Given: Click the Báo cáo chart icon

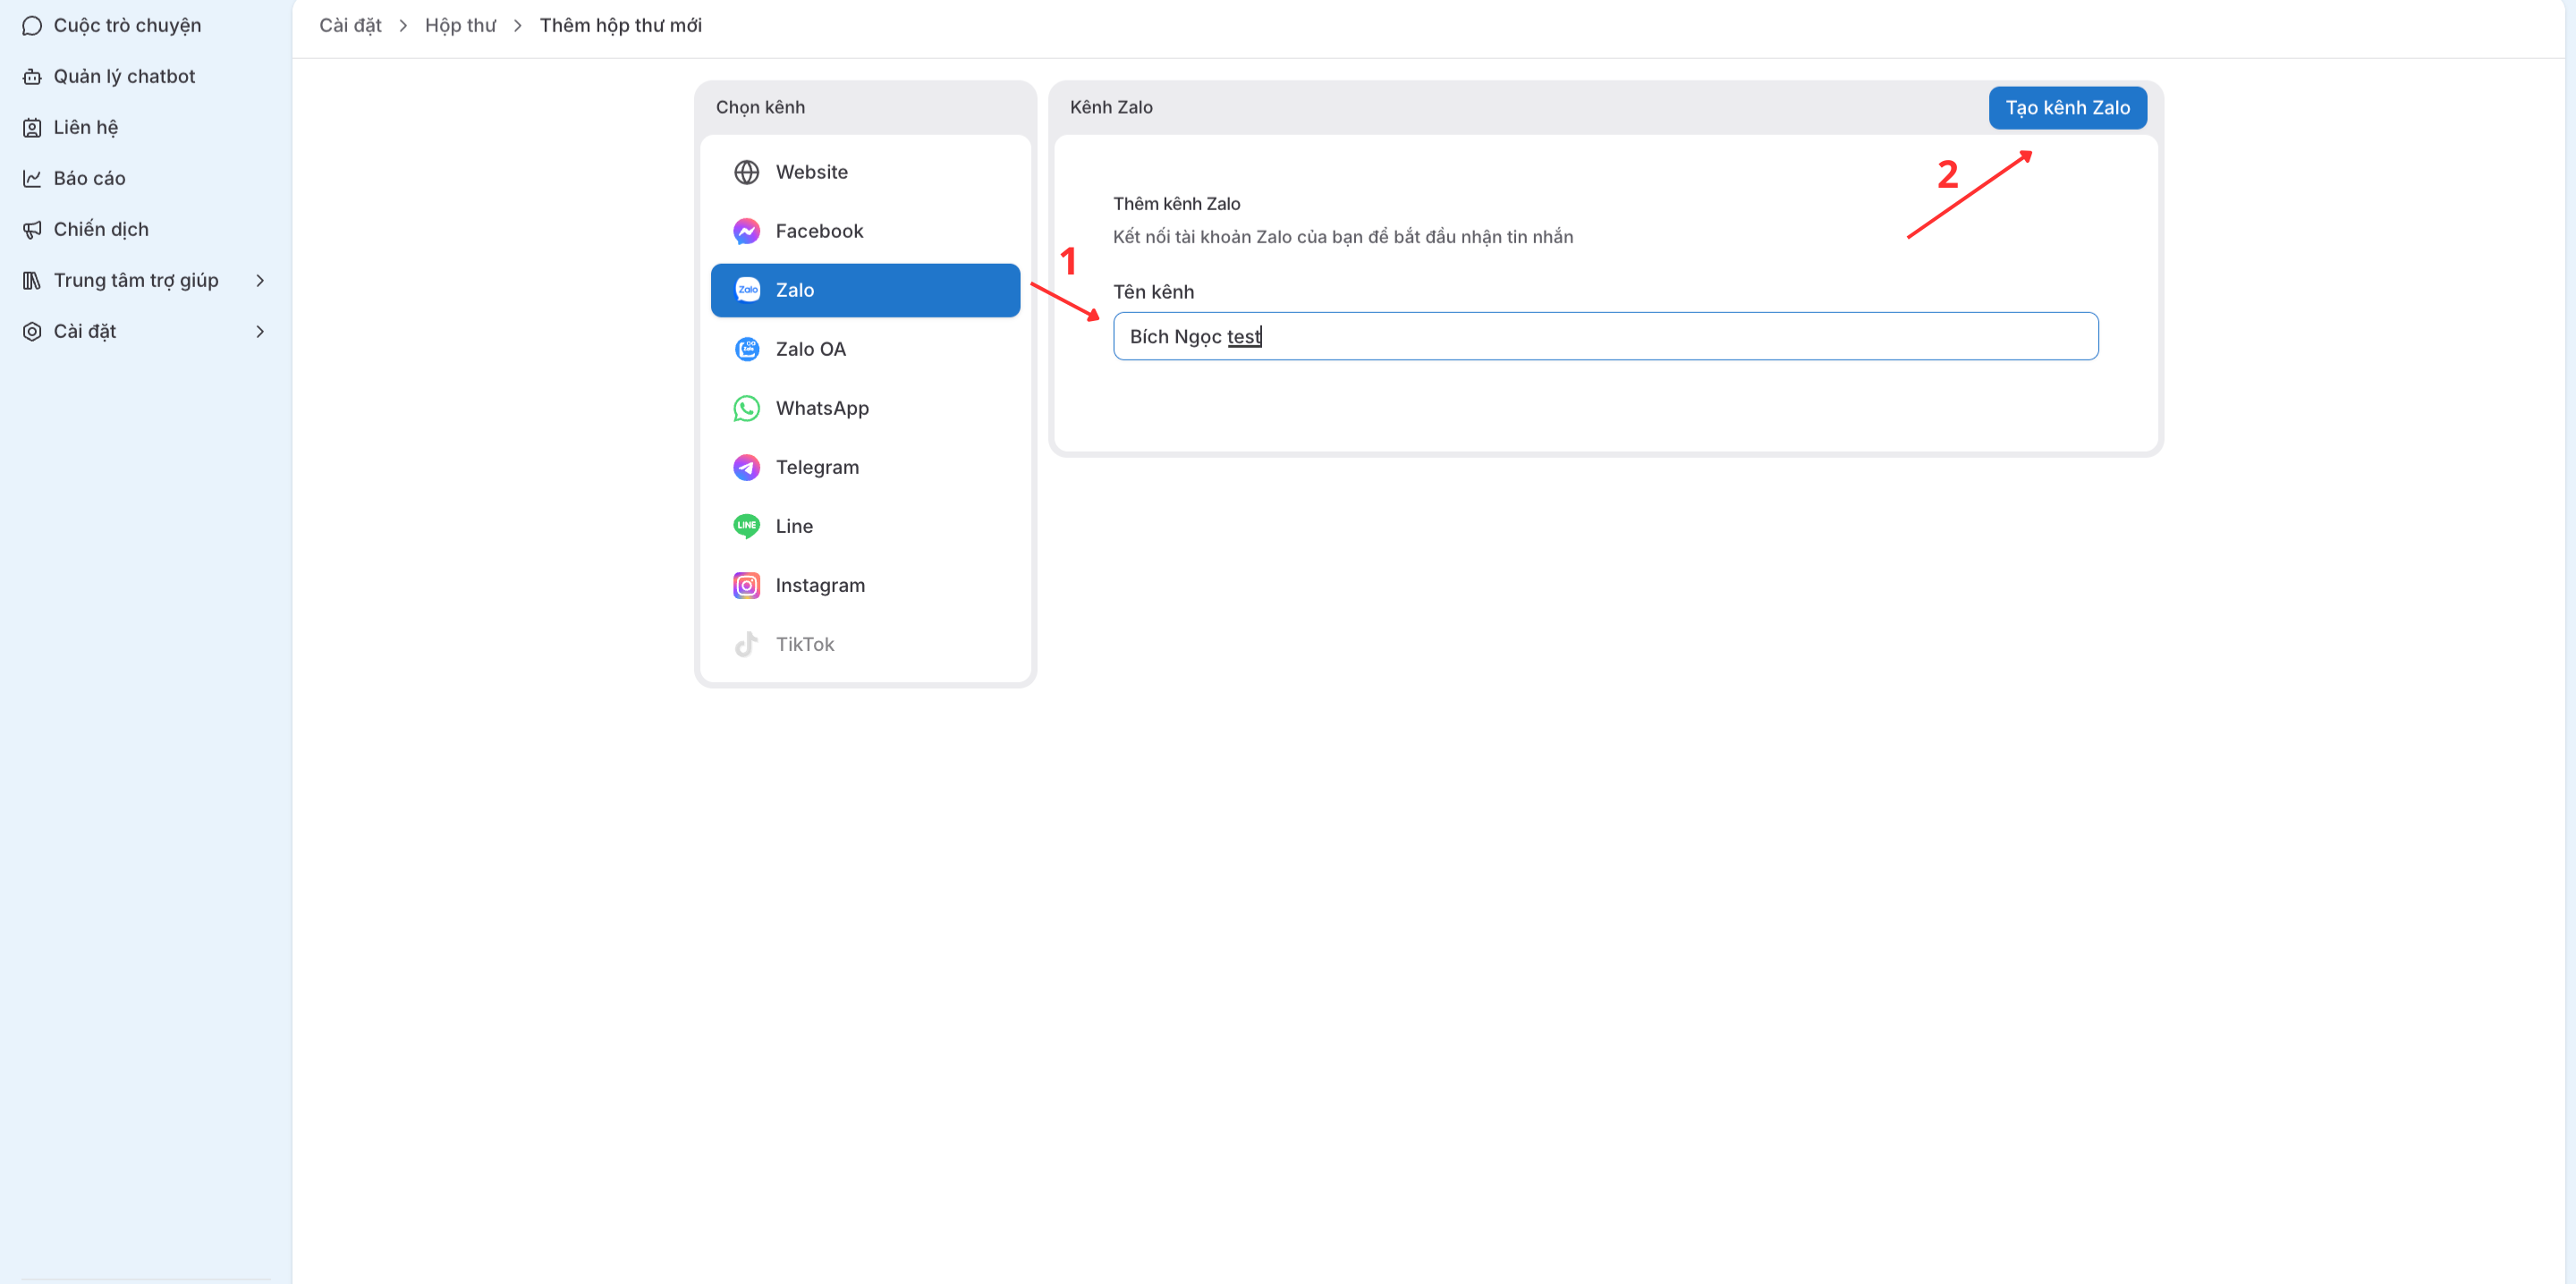Looking at the screenshot, I should click(32, 178).
